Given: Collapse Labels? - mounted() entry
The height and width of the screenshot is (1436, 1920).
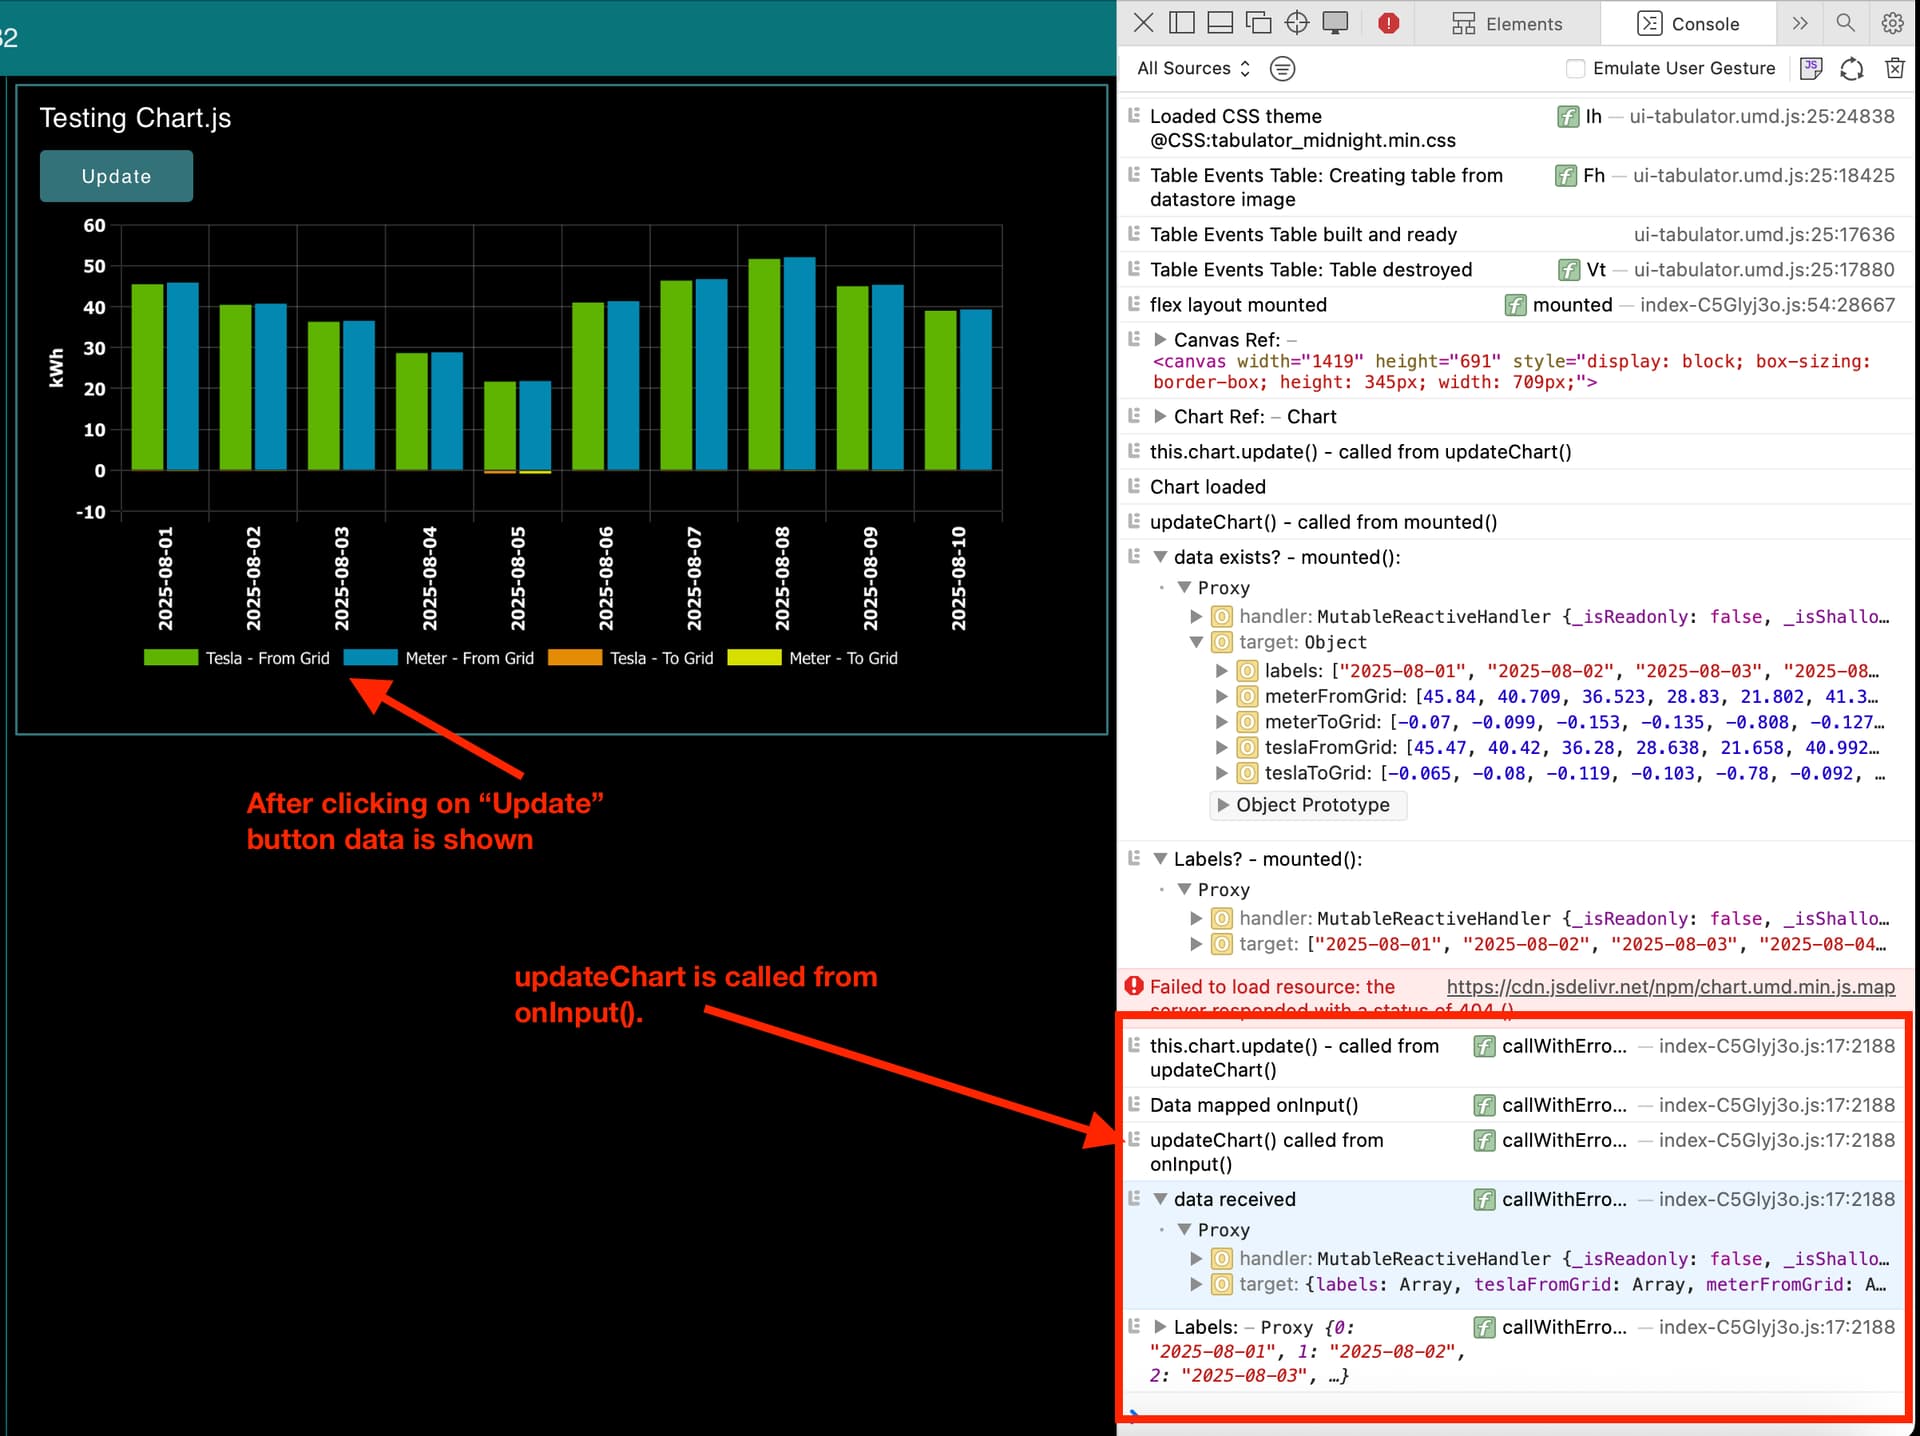Looking at the screenshot, I should coord(1160,859).
